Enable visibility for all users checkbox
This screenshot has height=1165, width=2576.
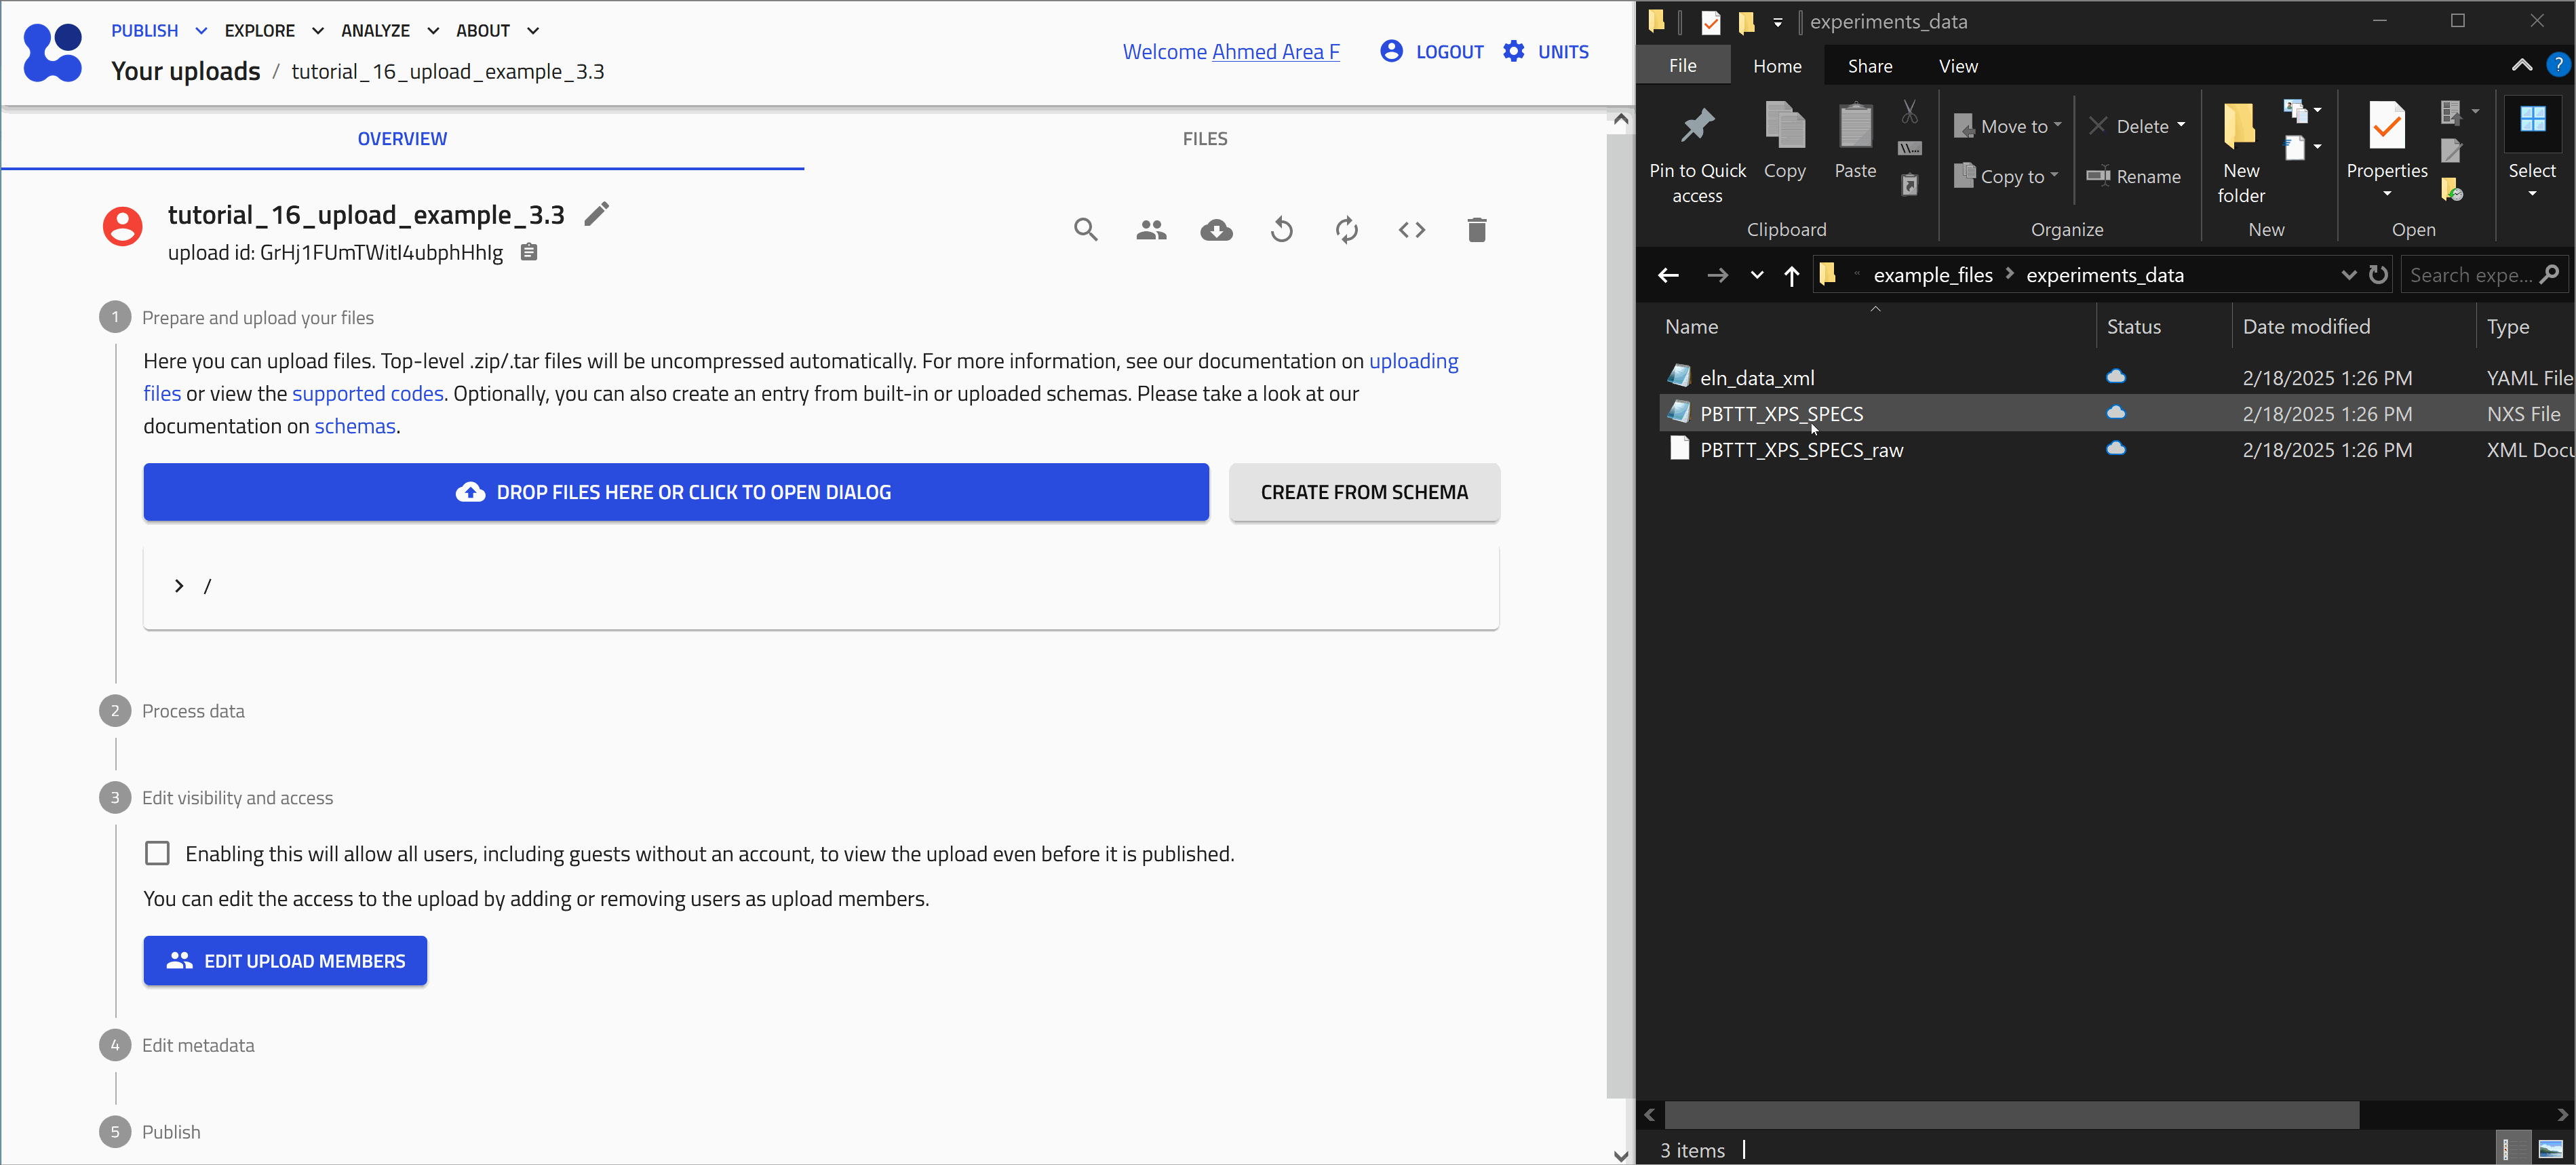157,853
